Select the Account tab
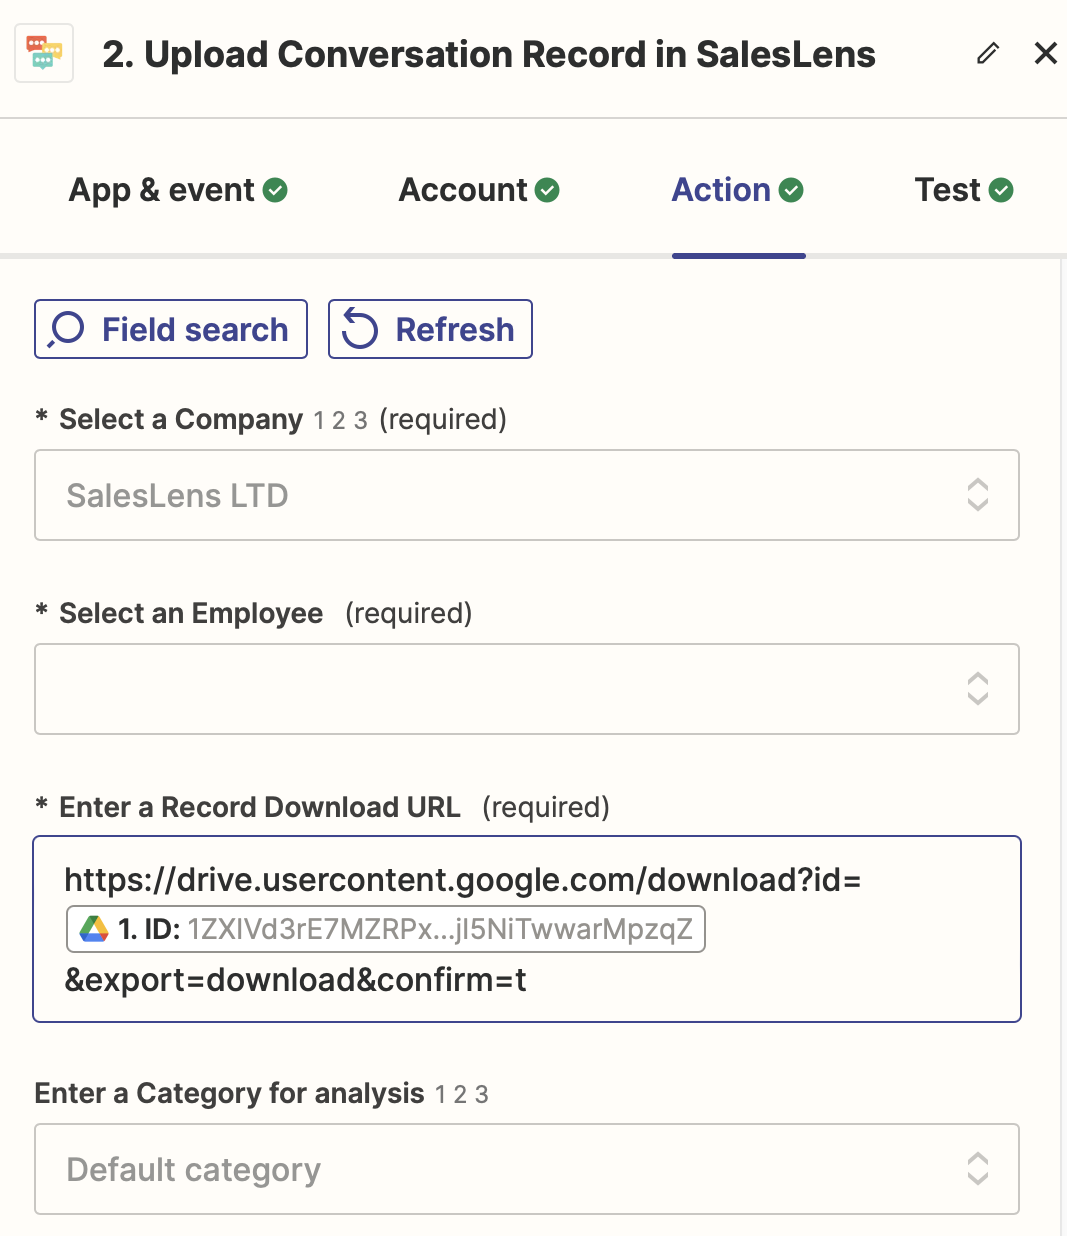1067x1236 pixels. point(464,190)
